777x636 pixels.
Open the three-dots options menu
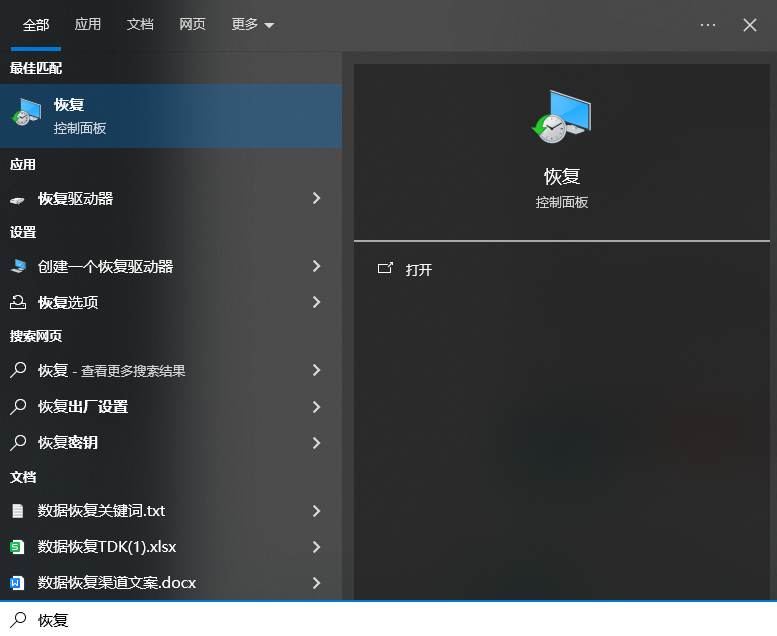708,25
